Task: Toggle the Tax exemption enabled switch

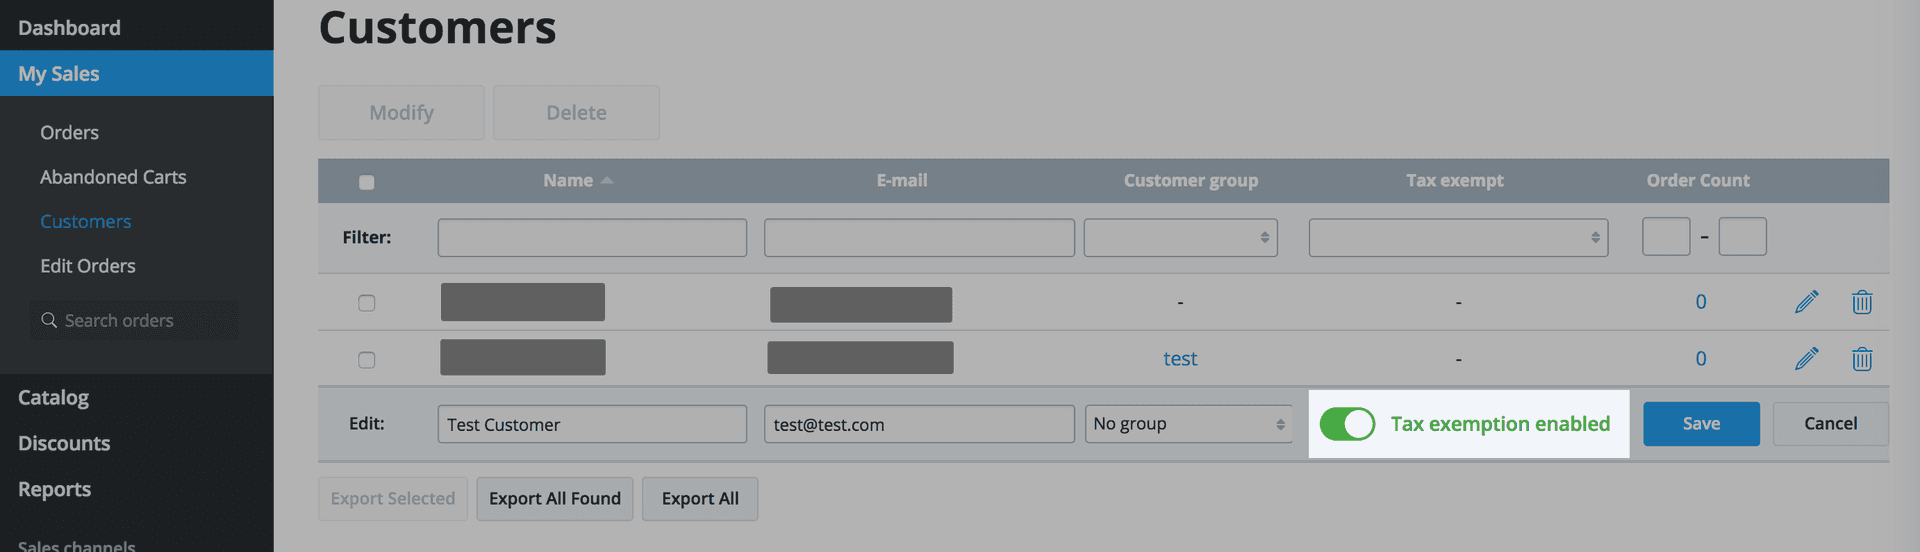Action: point(1347,424)
